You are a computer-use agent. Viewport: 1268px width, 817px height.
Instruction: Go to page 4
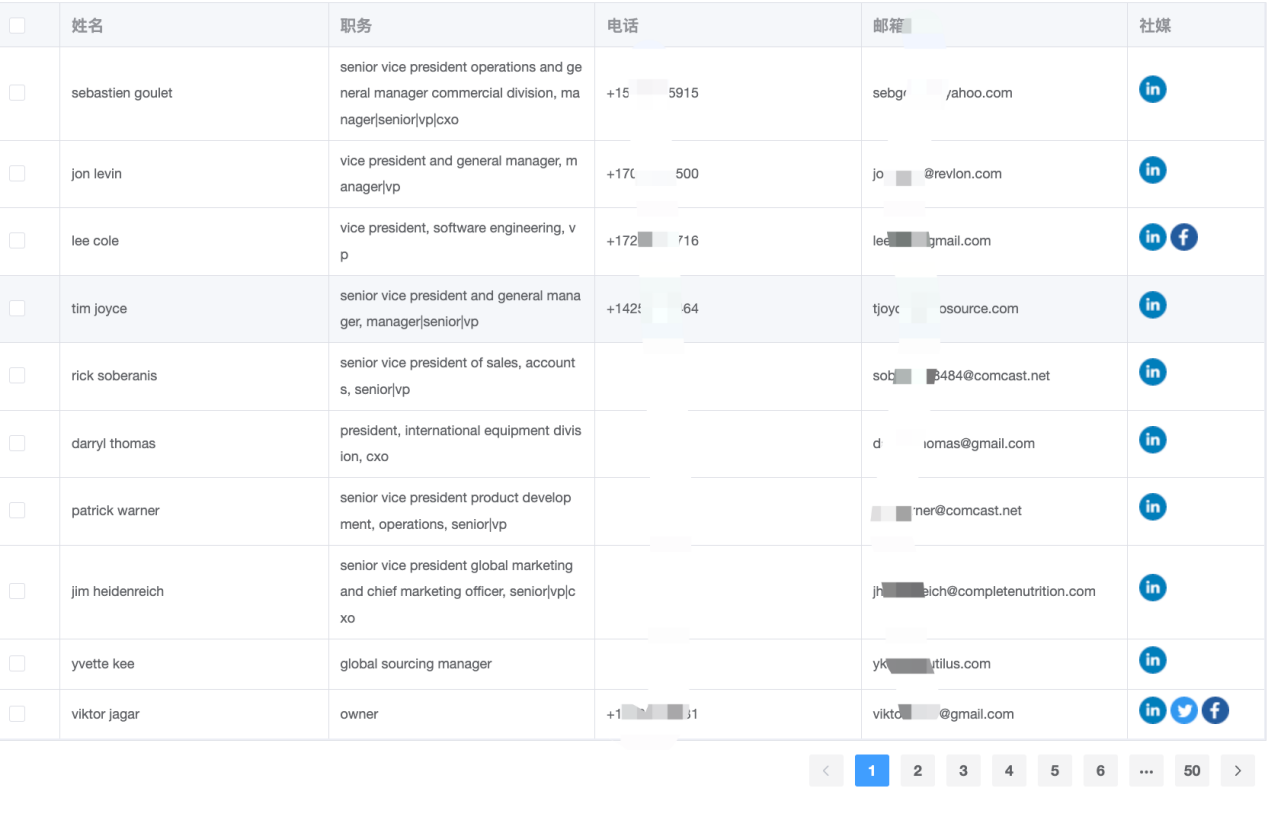pos(1009,770)
